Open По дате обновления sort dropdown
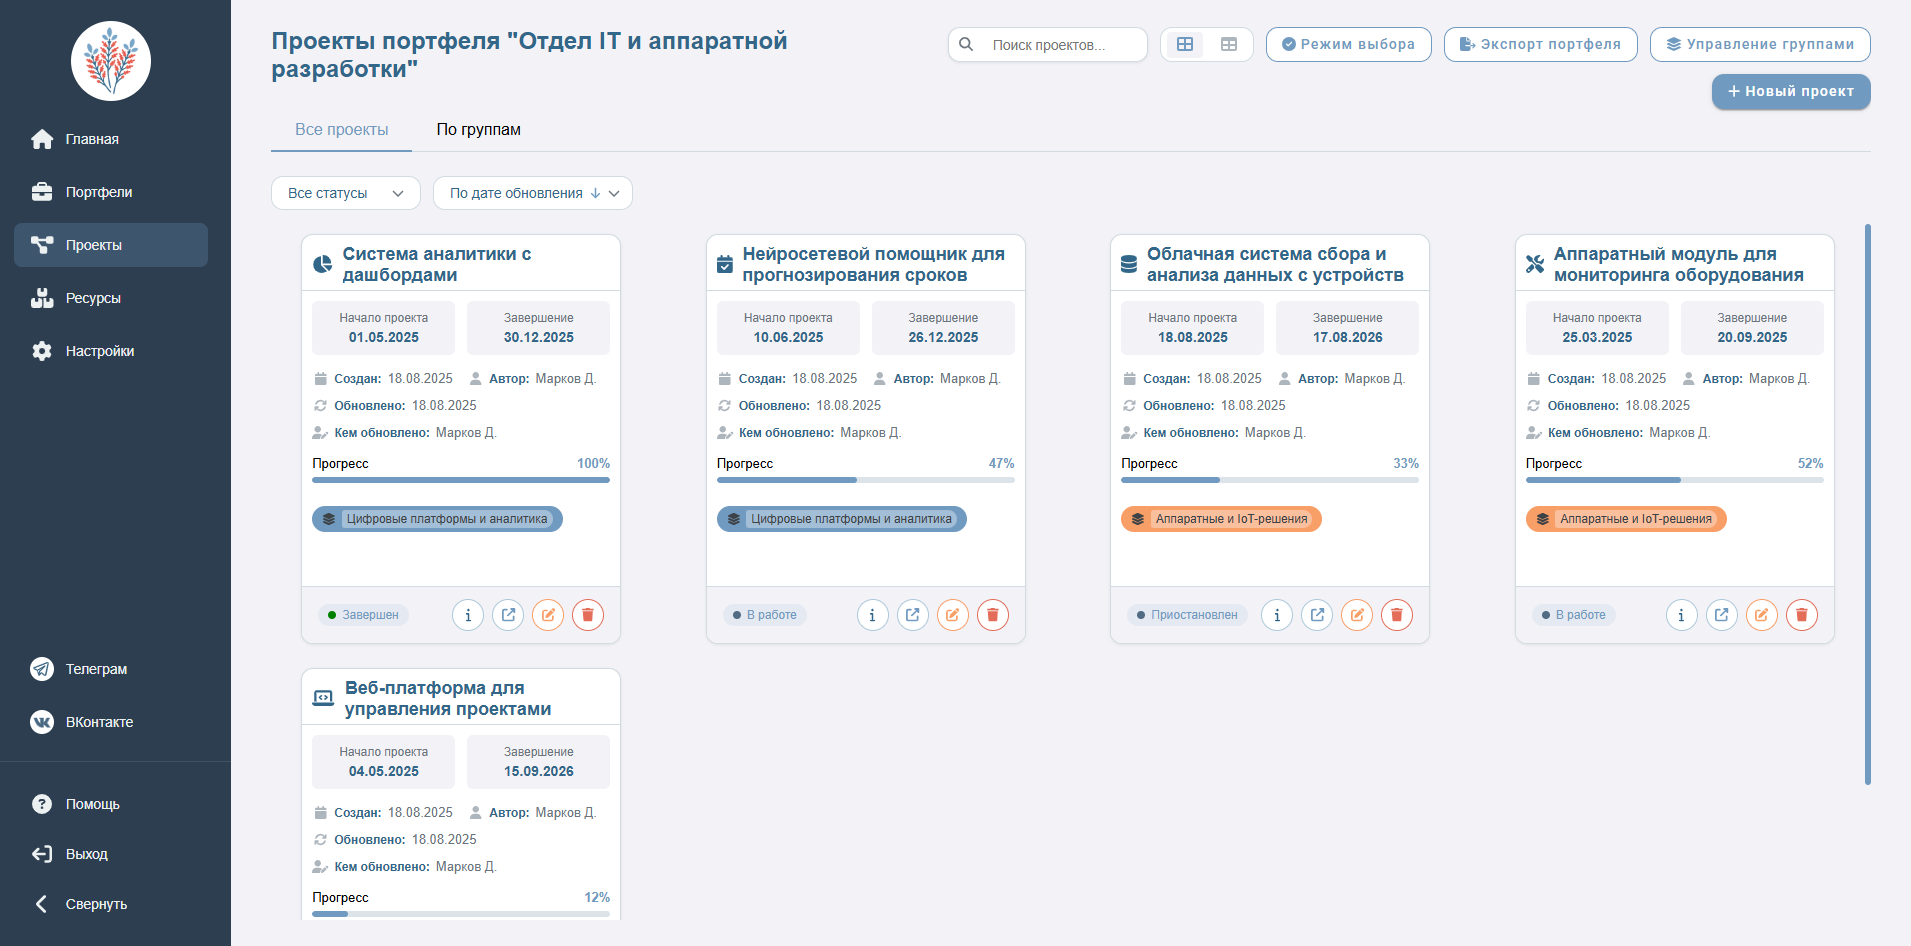1911x946 pixels. coord(532,193)
